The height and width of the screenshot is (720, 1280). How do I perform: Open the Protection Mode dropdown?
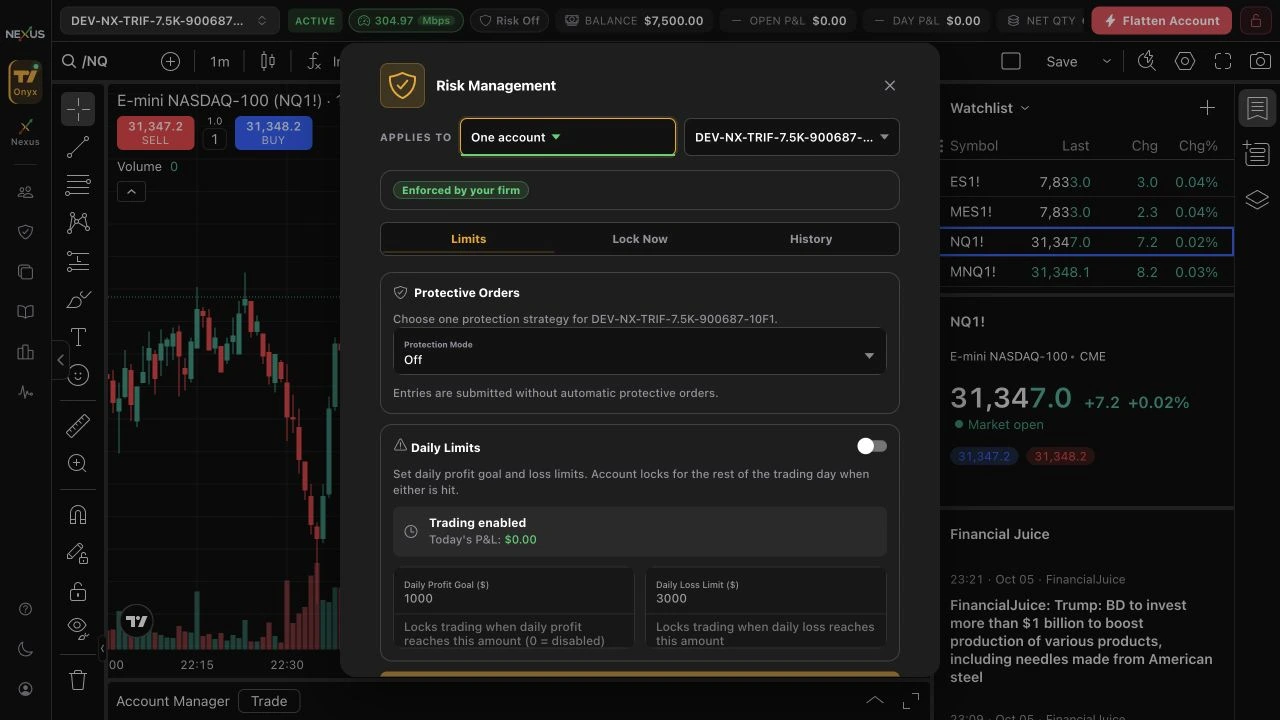tap(639, 352)
